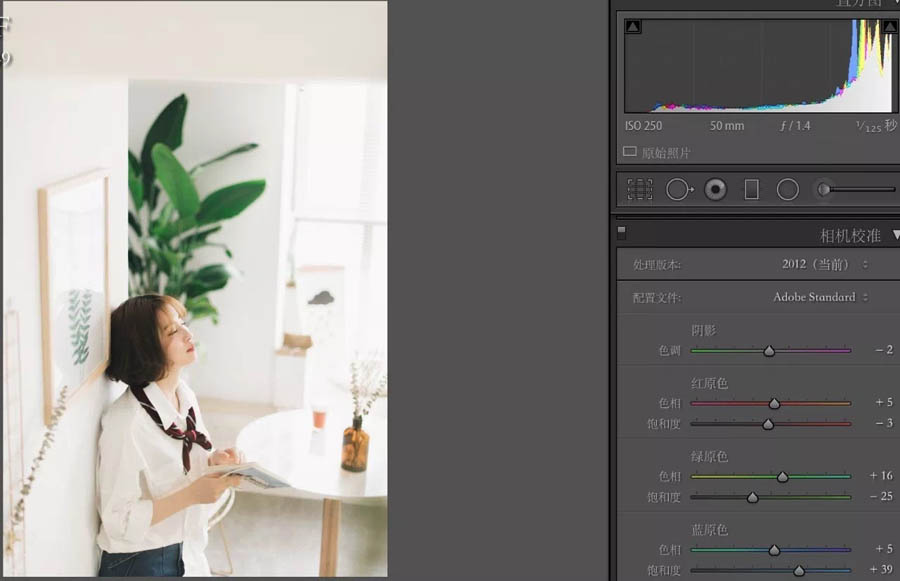Click the 蓝原色 section label
Viewport: 900px width, 581px height.
point(709,529)
